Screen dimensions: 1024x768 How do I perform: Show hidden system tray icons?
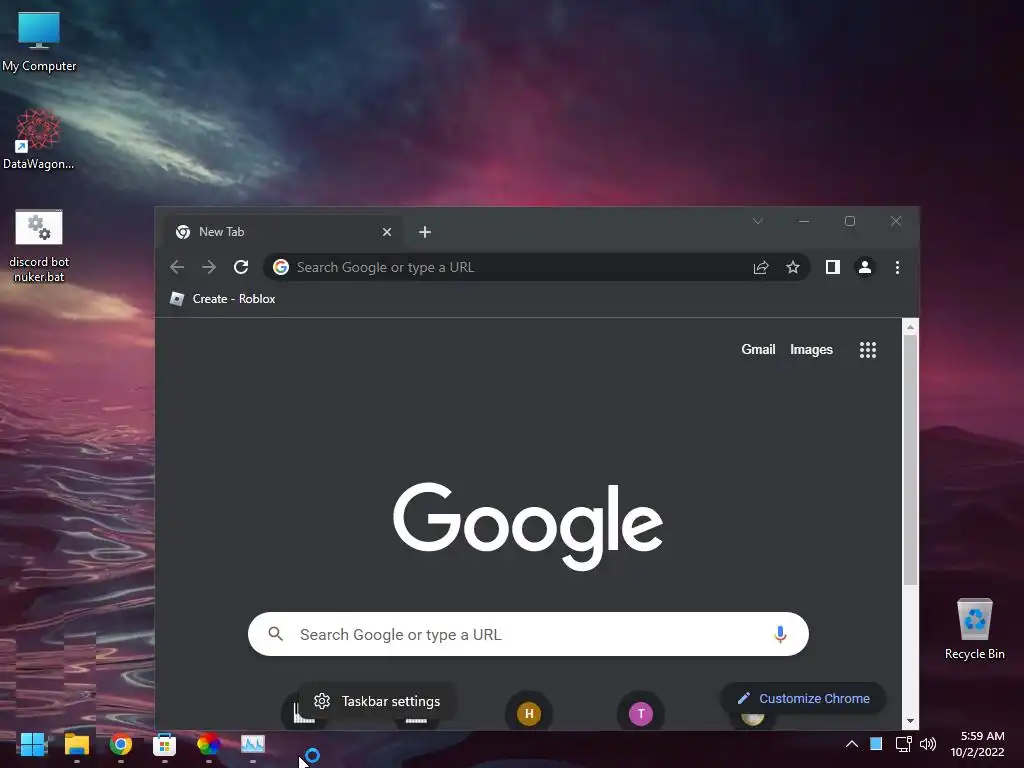[852, 744]
